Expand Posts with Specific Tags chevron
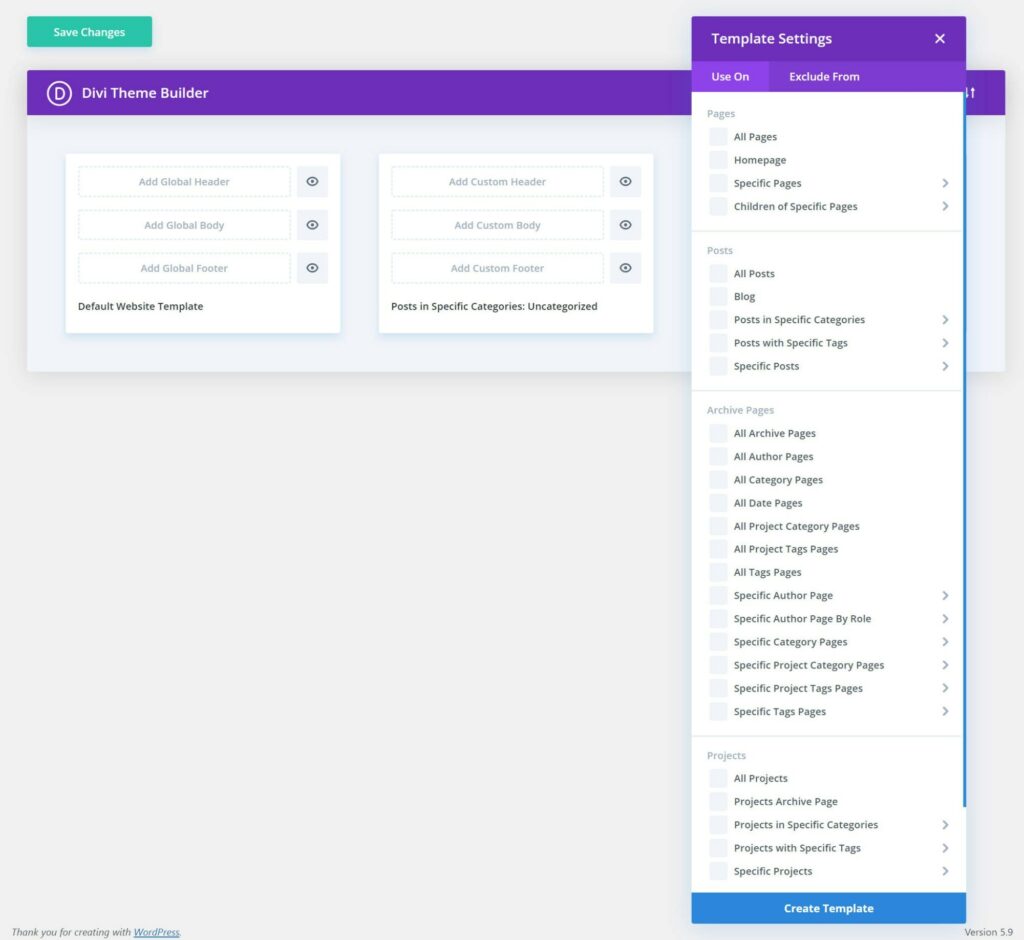 (945, 343)
